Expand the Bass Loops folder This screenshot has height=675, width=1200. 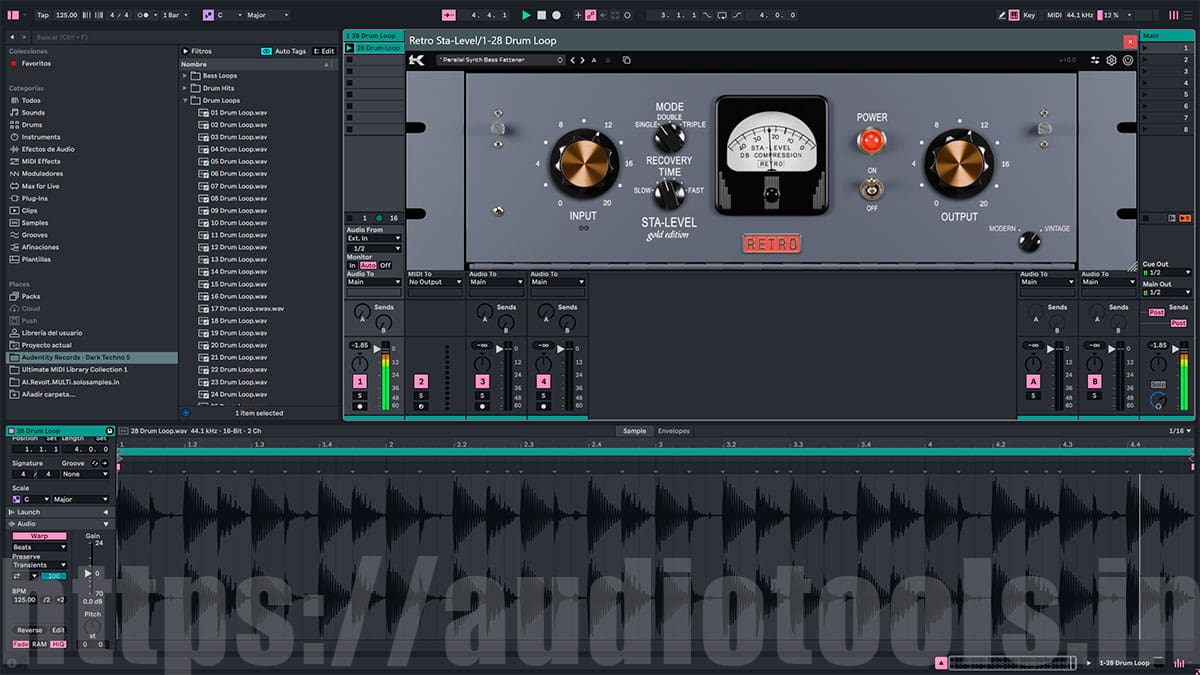point(186,76)
